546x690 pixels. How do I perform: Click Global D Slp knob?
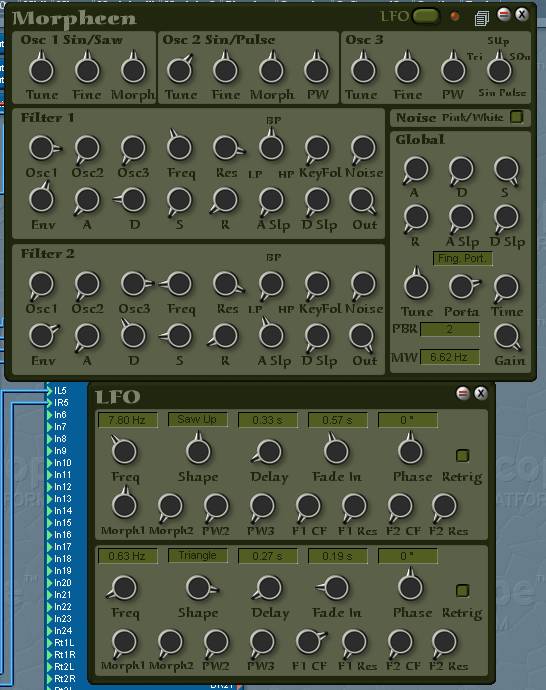tap(506, 217)
